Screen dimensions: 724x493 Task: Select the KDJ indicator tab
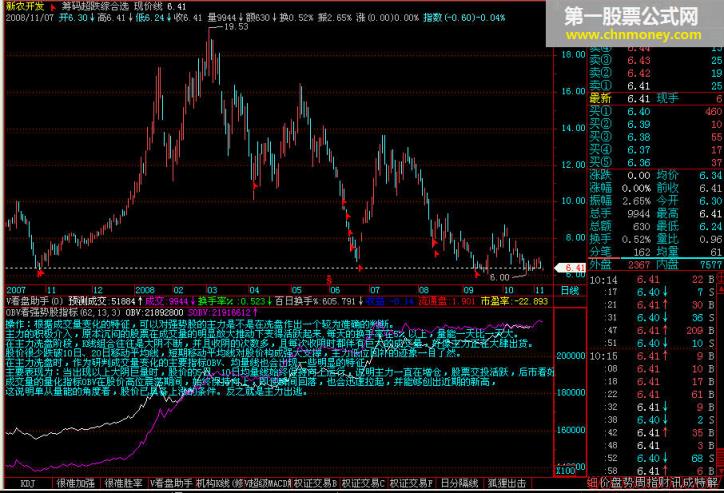[28, 483]
